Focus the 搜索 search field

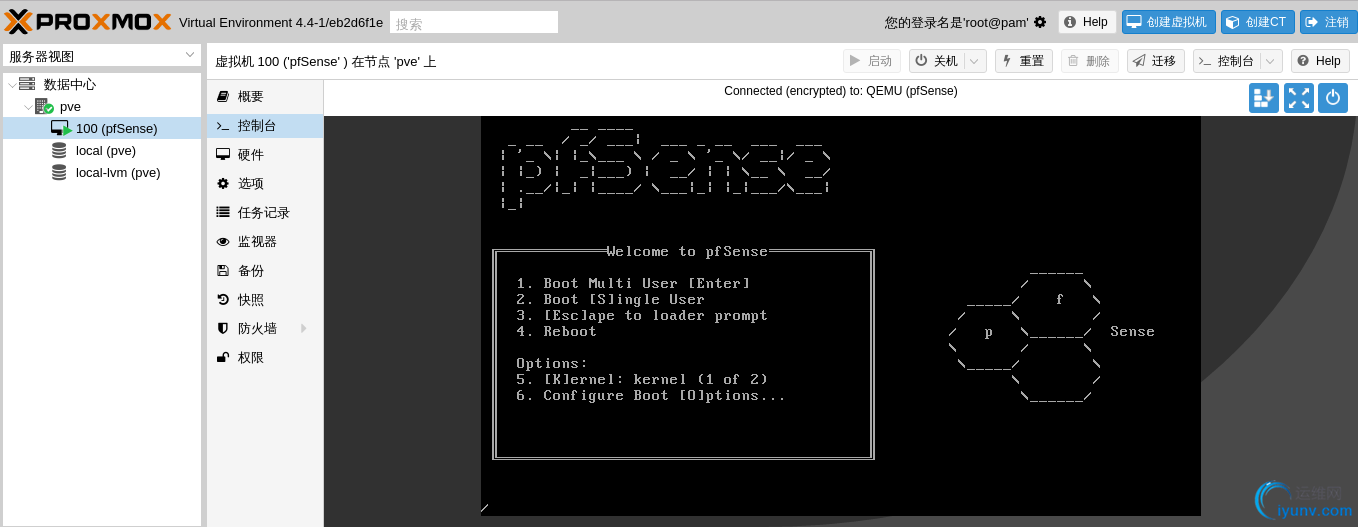[x=474, y=22]
